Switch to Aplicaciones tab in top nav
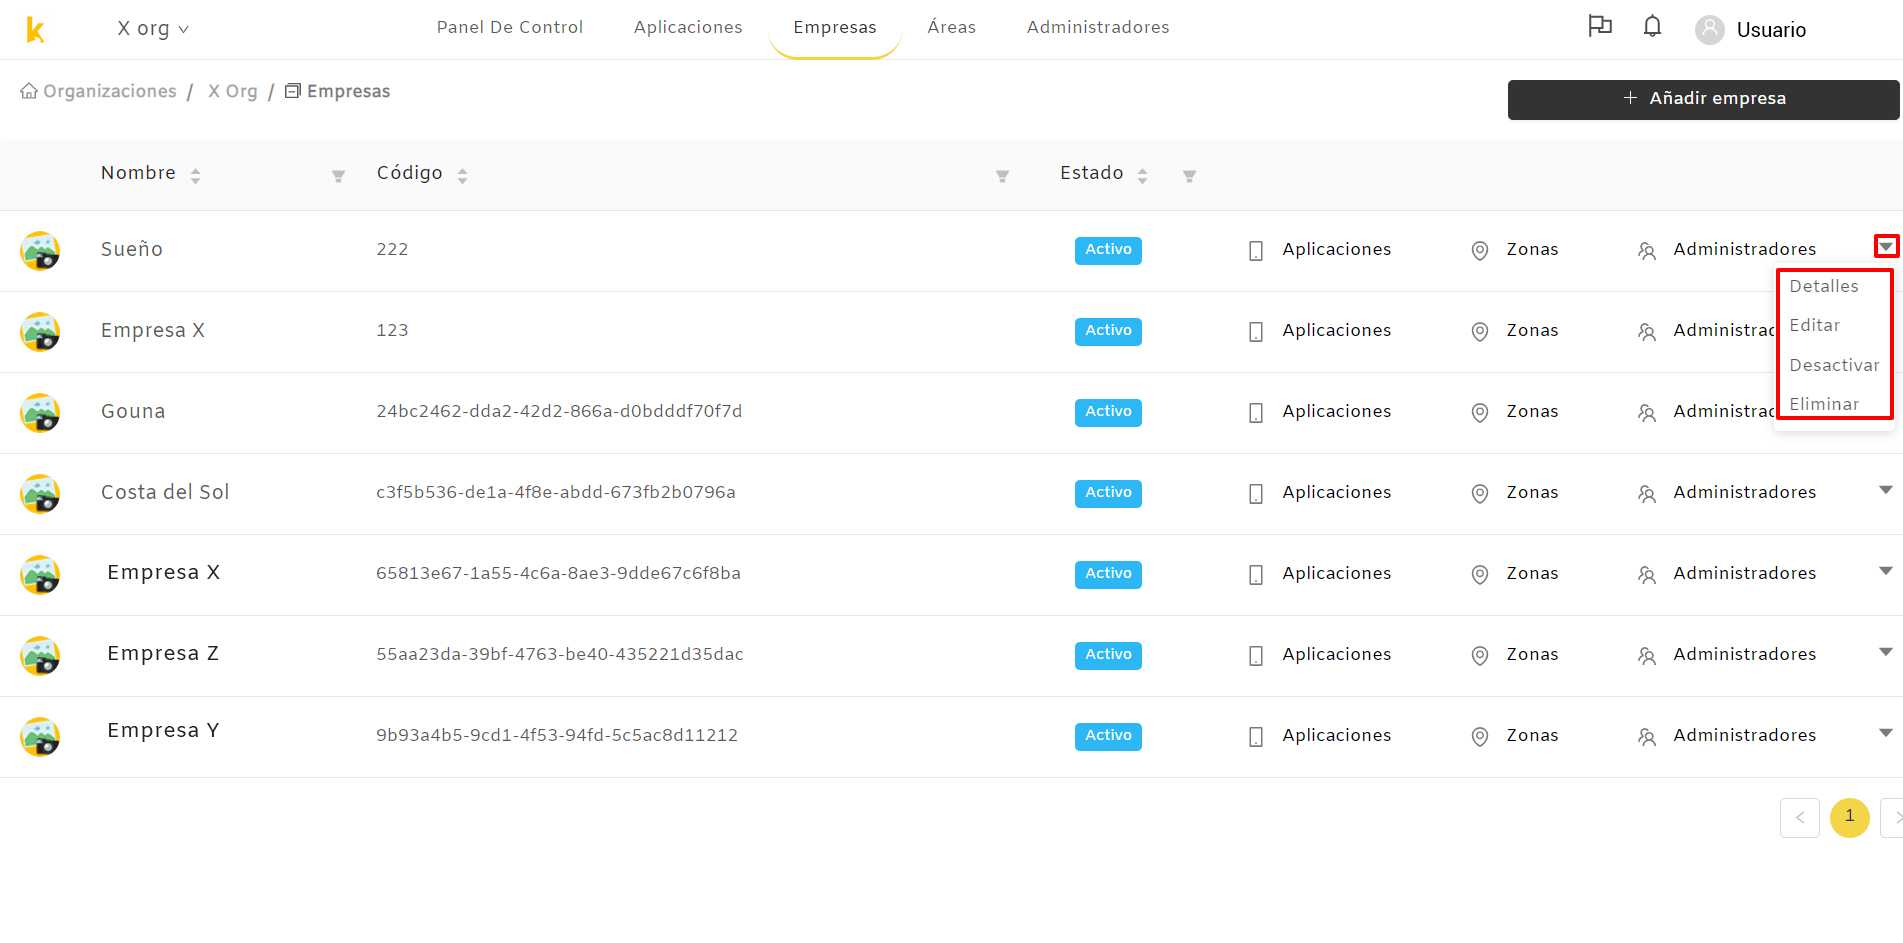This screenshot has width=1903, height=943. [688, 28]
